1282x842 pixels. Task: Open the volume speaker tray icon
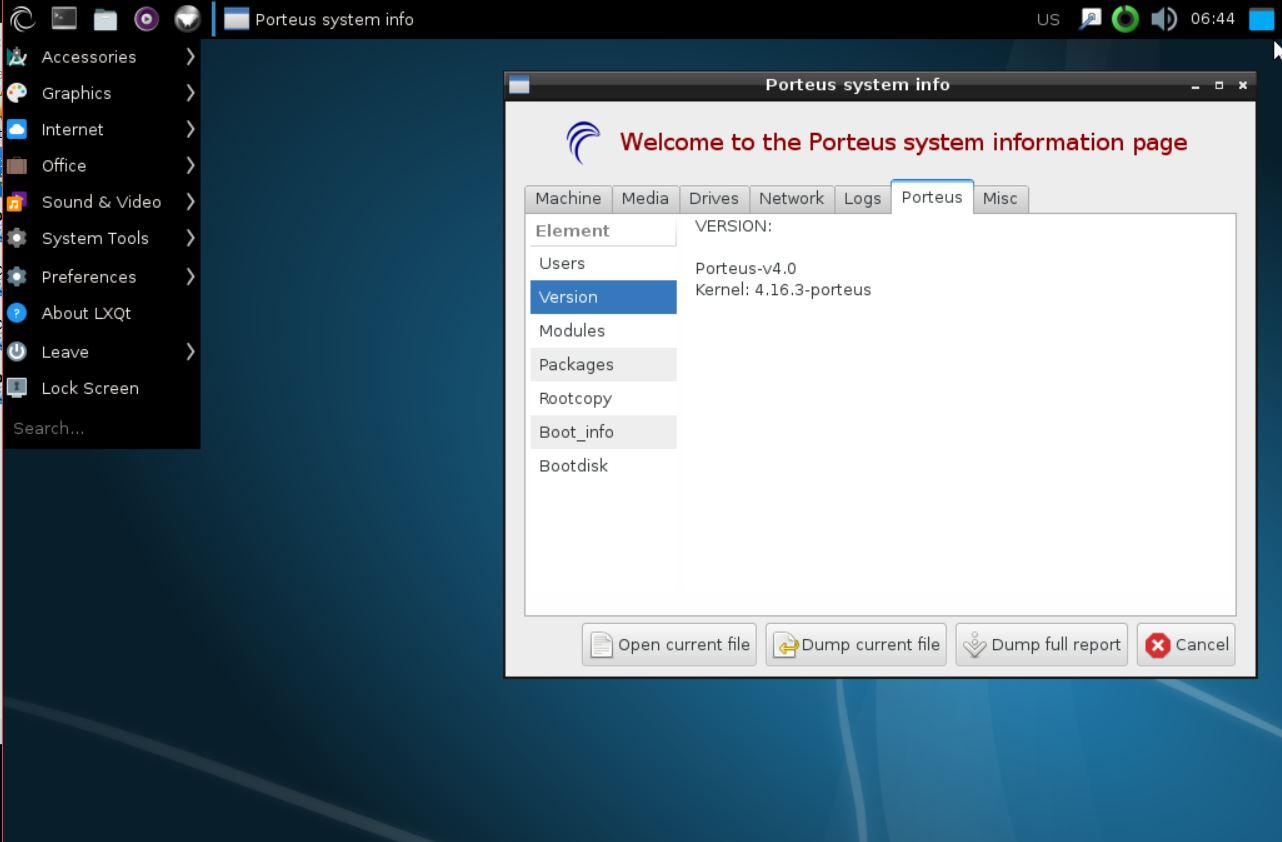click(x=1163, y=19)
